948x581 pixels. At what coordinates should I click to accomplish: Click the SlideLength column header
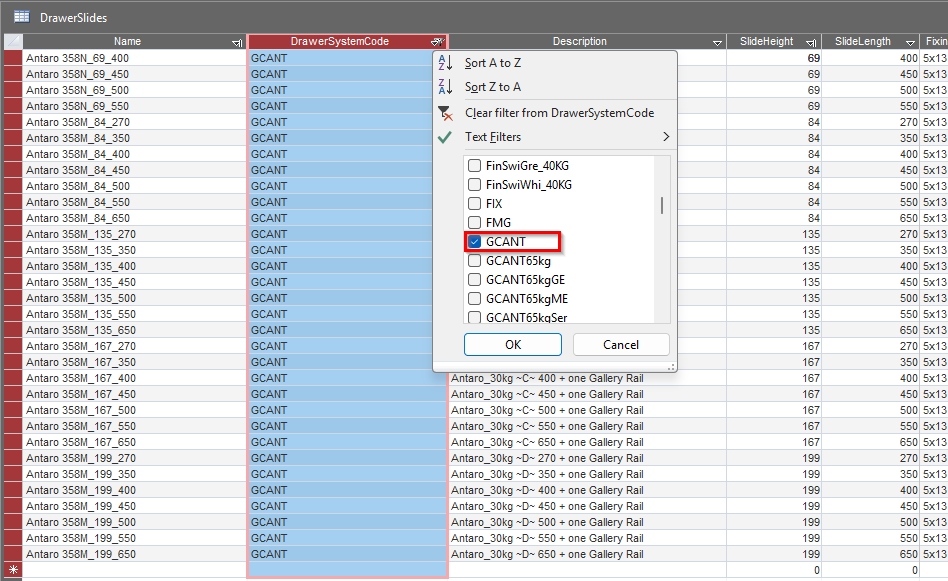coord(863,42)
